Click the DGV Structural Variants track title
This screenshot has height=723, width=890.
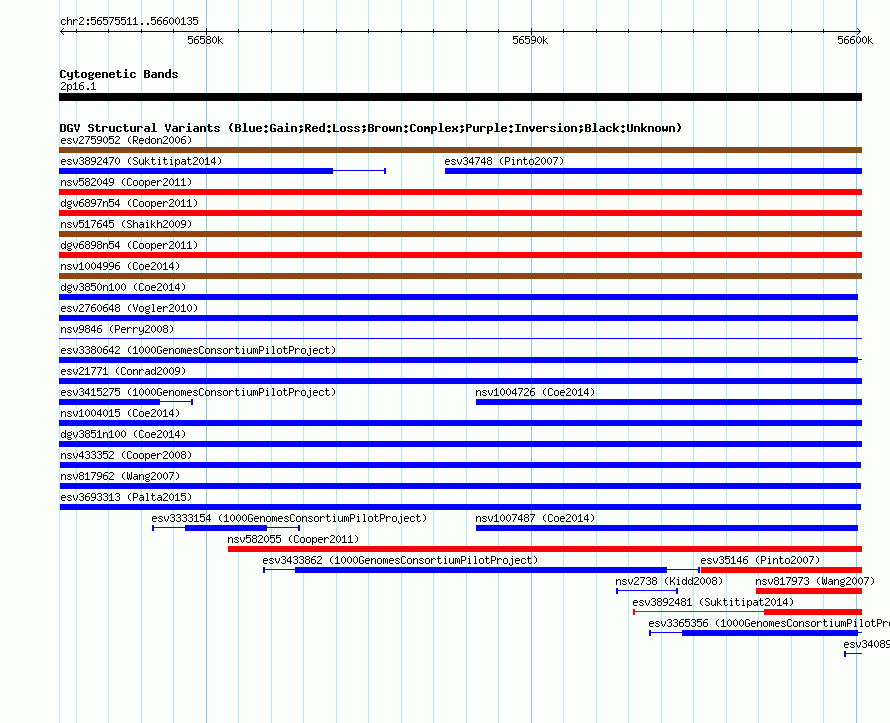371,128
